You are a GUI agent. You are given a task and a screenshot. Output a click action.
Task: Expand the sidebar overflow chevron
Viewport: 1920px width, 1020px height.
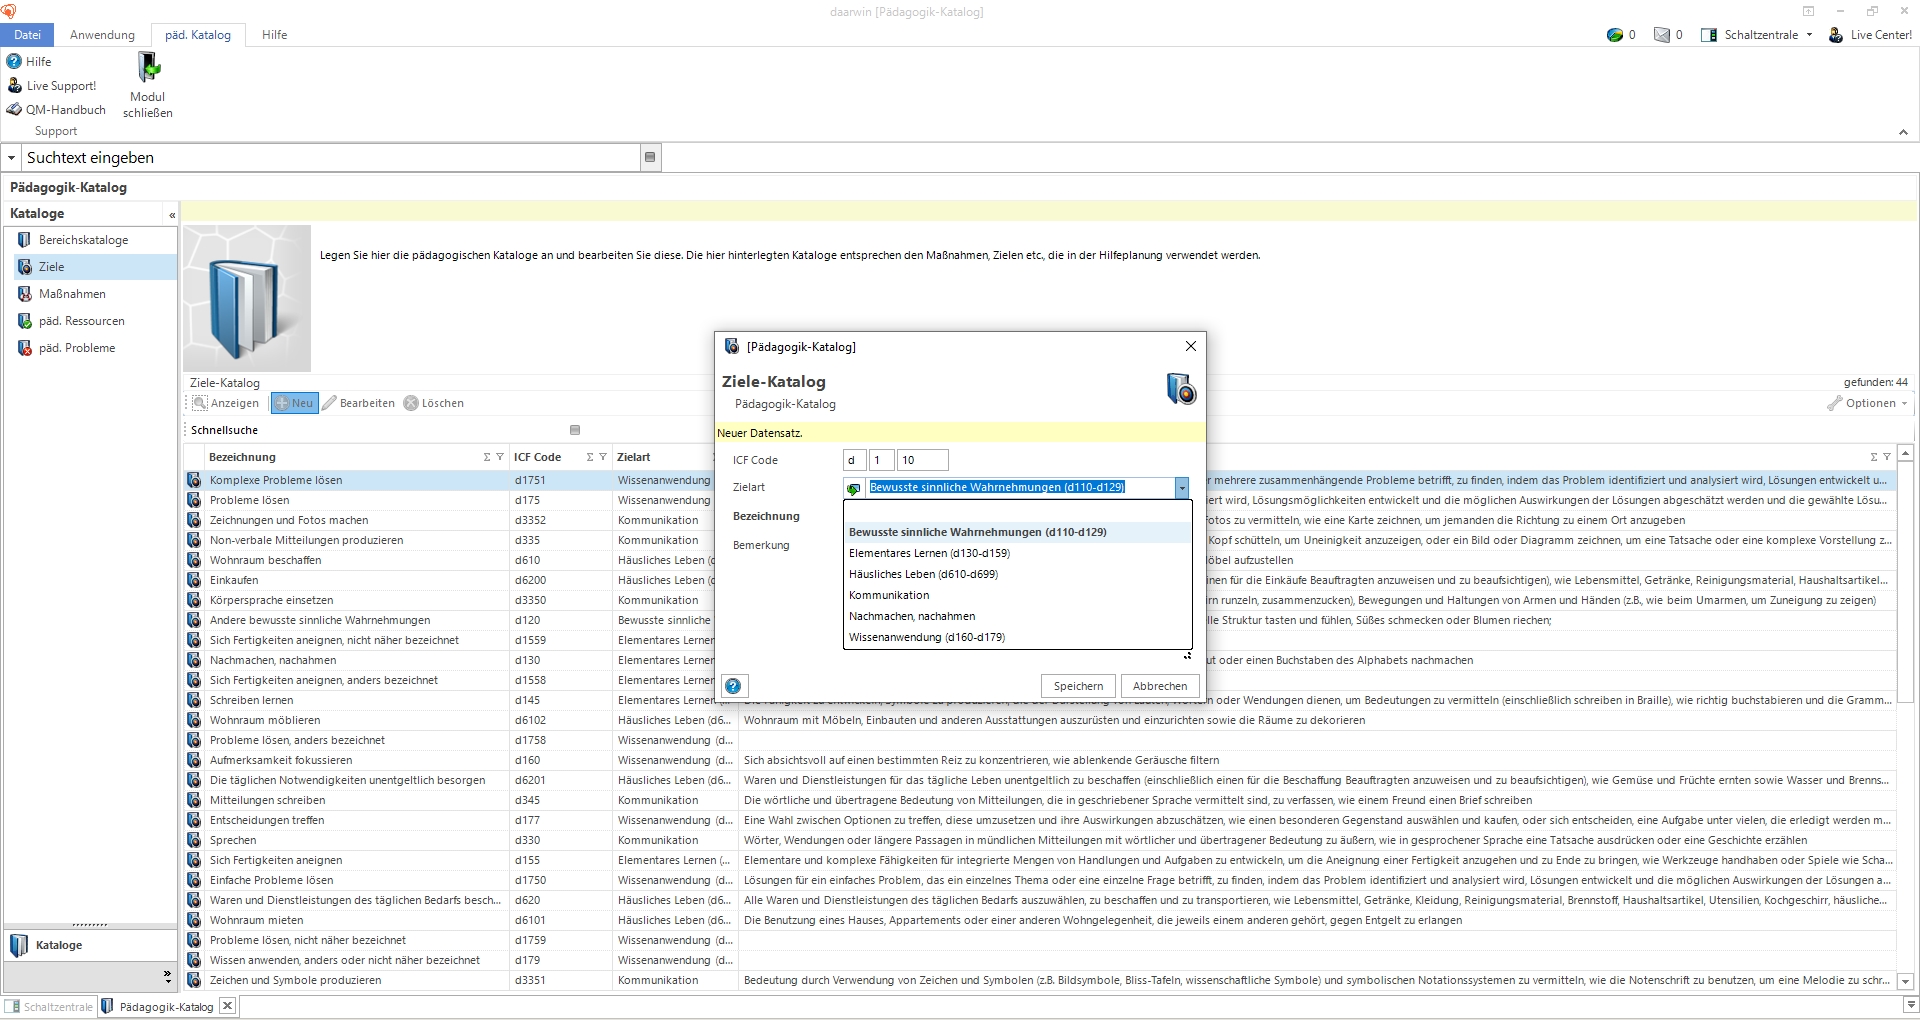167,976
